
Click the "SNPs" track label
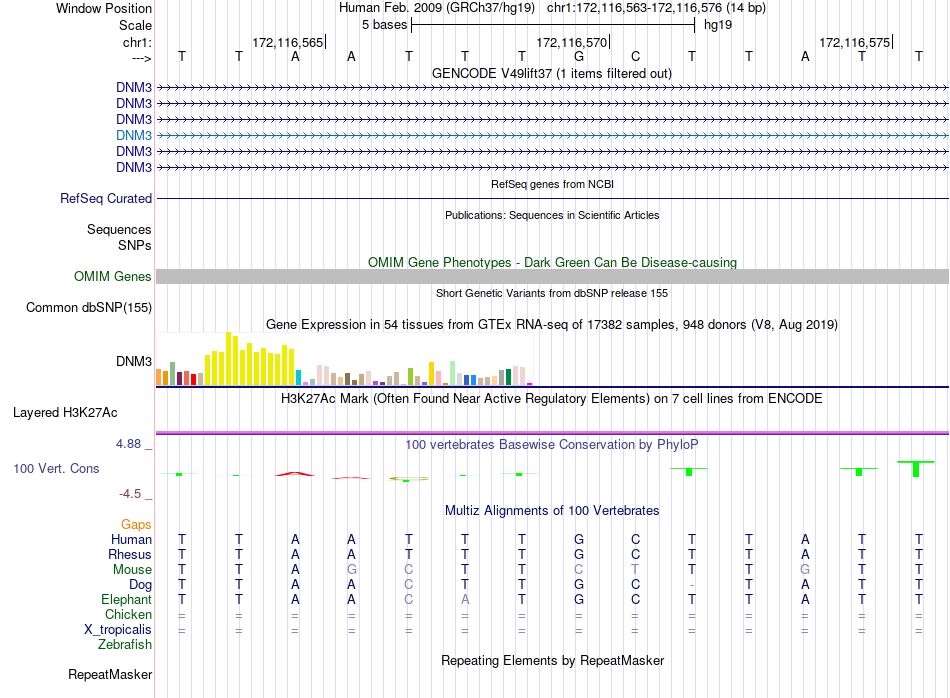pyautogui.click(x=135, y=245)
